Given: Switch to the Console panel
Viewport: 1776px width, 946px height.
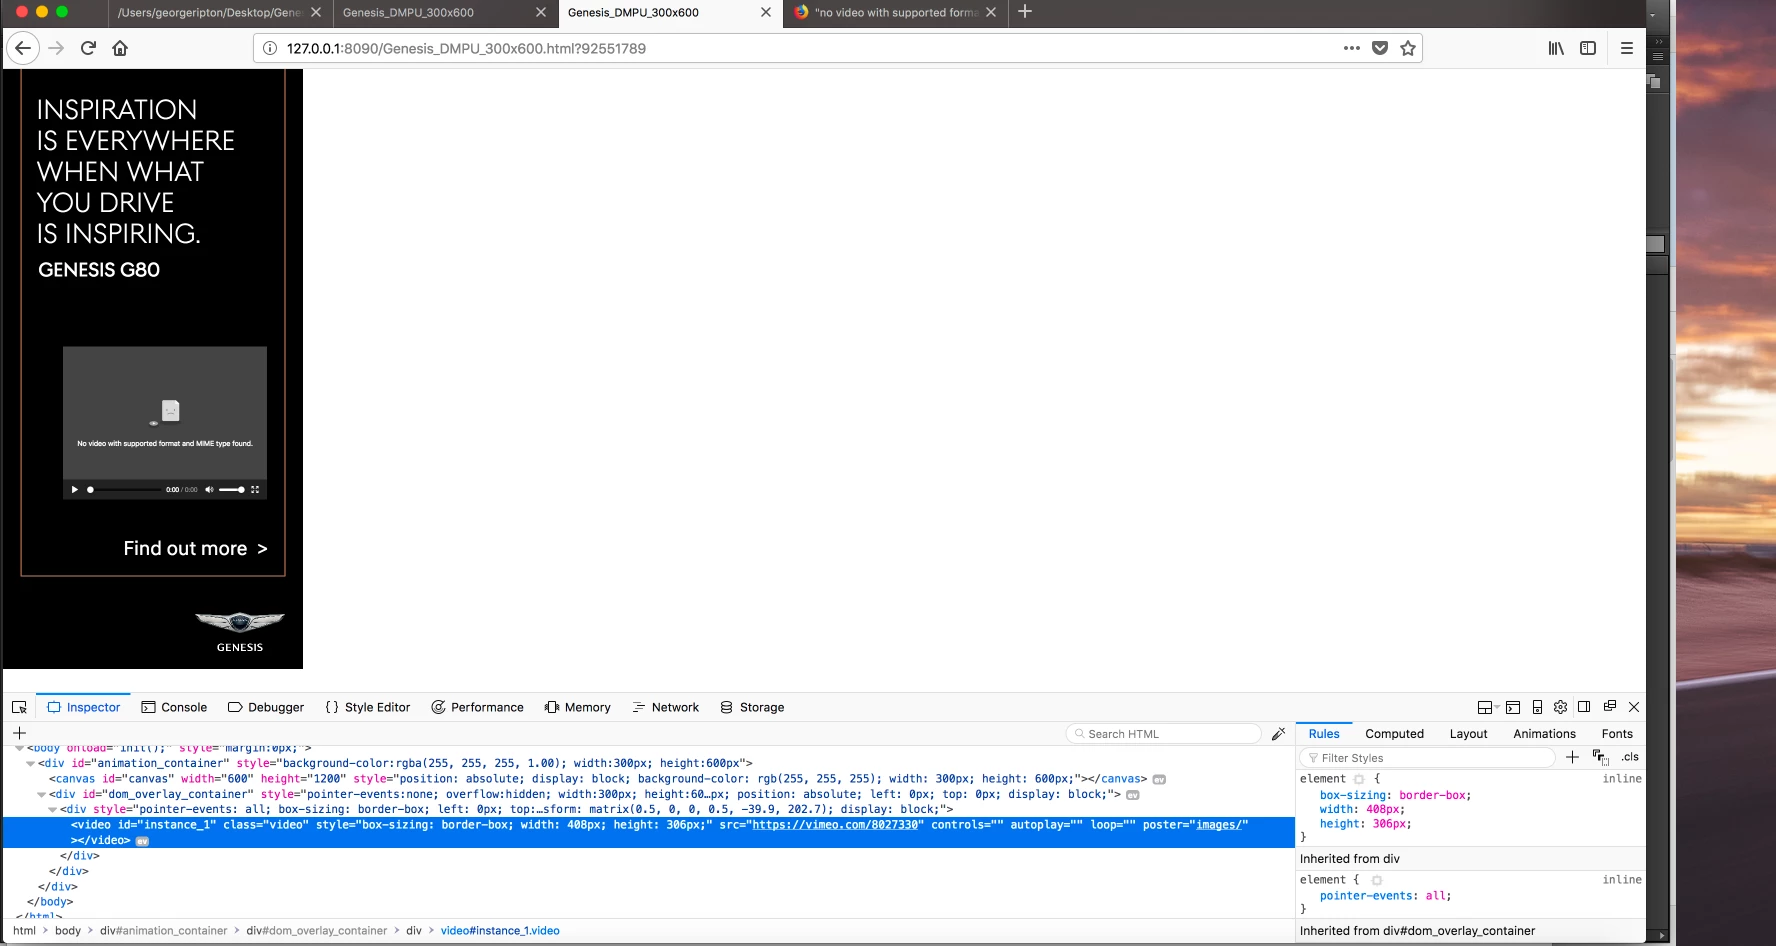Looking at the screenshot, I should point(174,707).
